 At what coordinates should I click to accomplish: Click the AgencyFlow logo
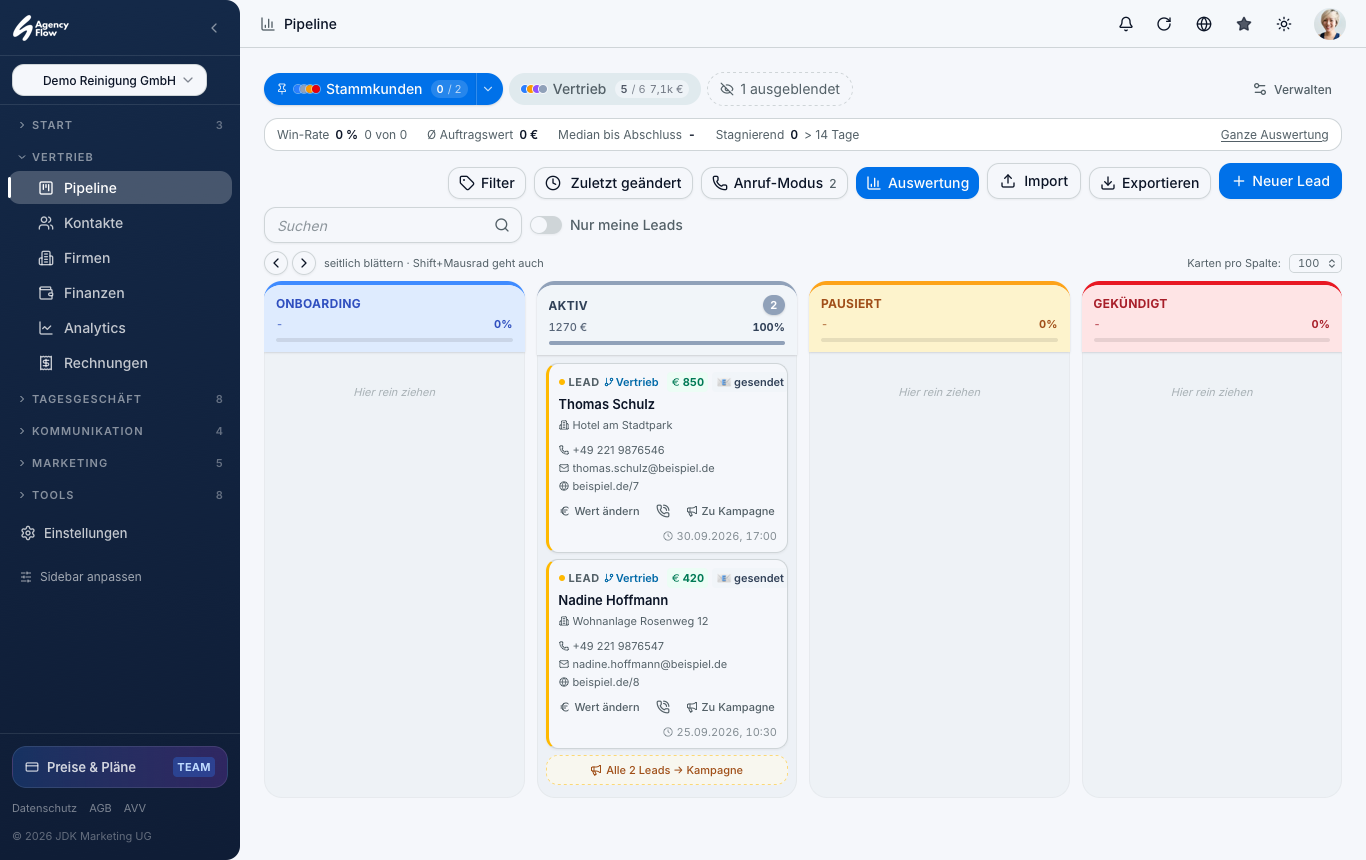tap(41, 28)
